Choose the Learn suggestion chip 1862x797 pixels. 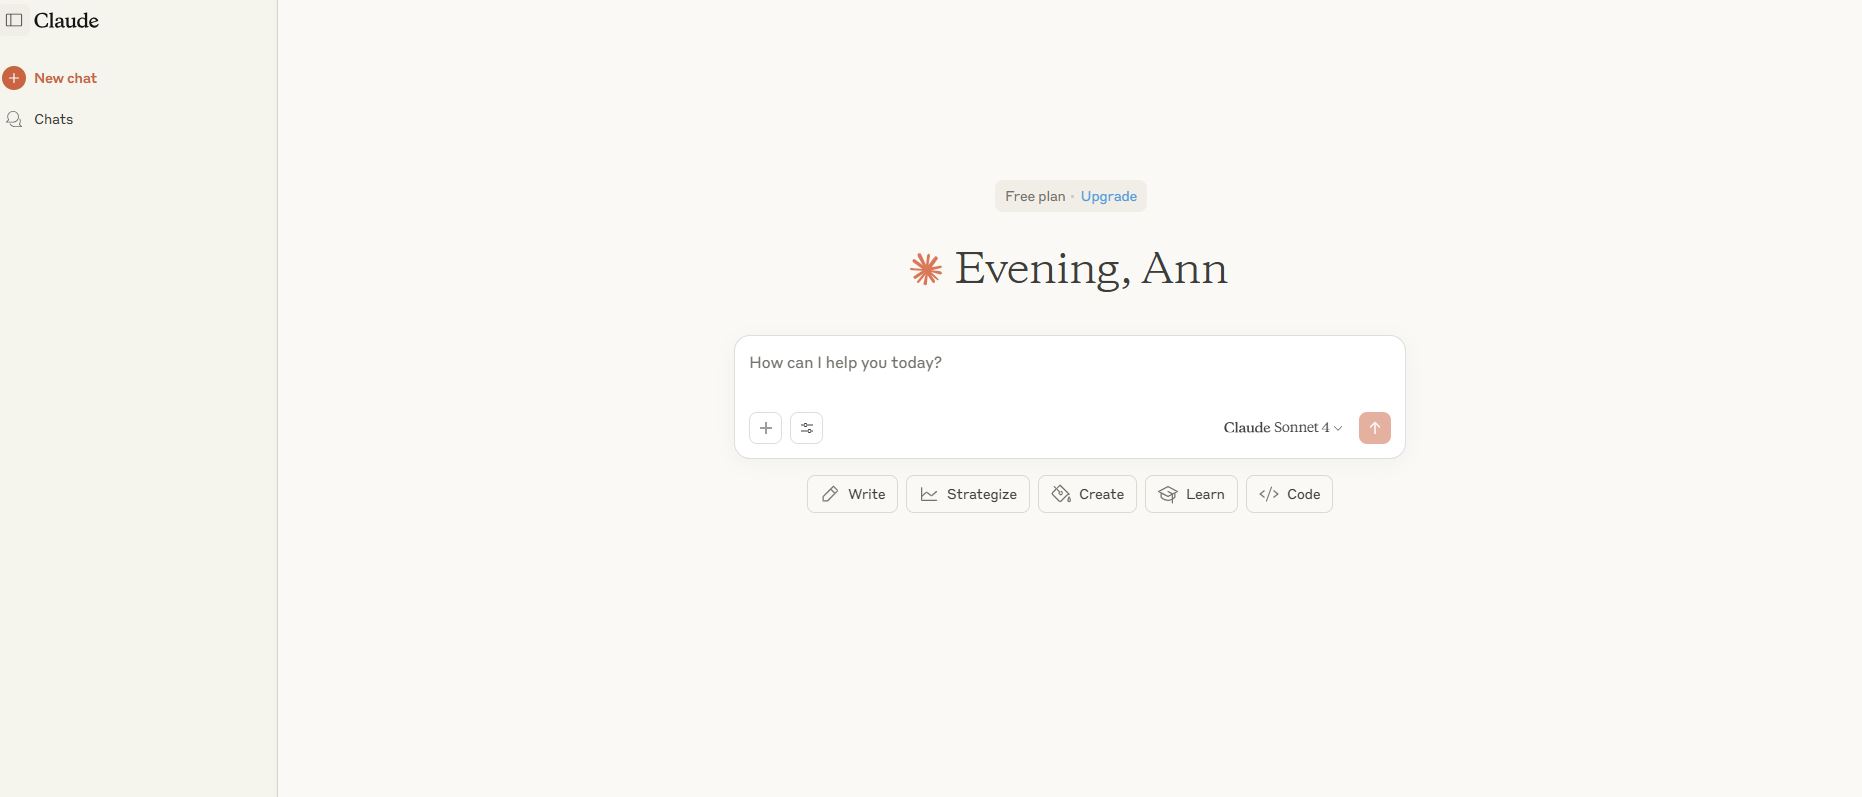(1190, 494)
